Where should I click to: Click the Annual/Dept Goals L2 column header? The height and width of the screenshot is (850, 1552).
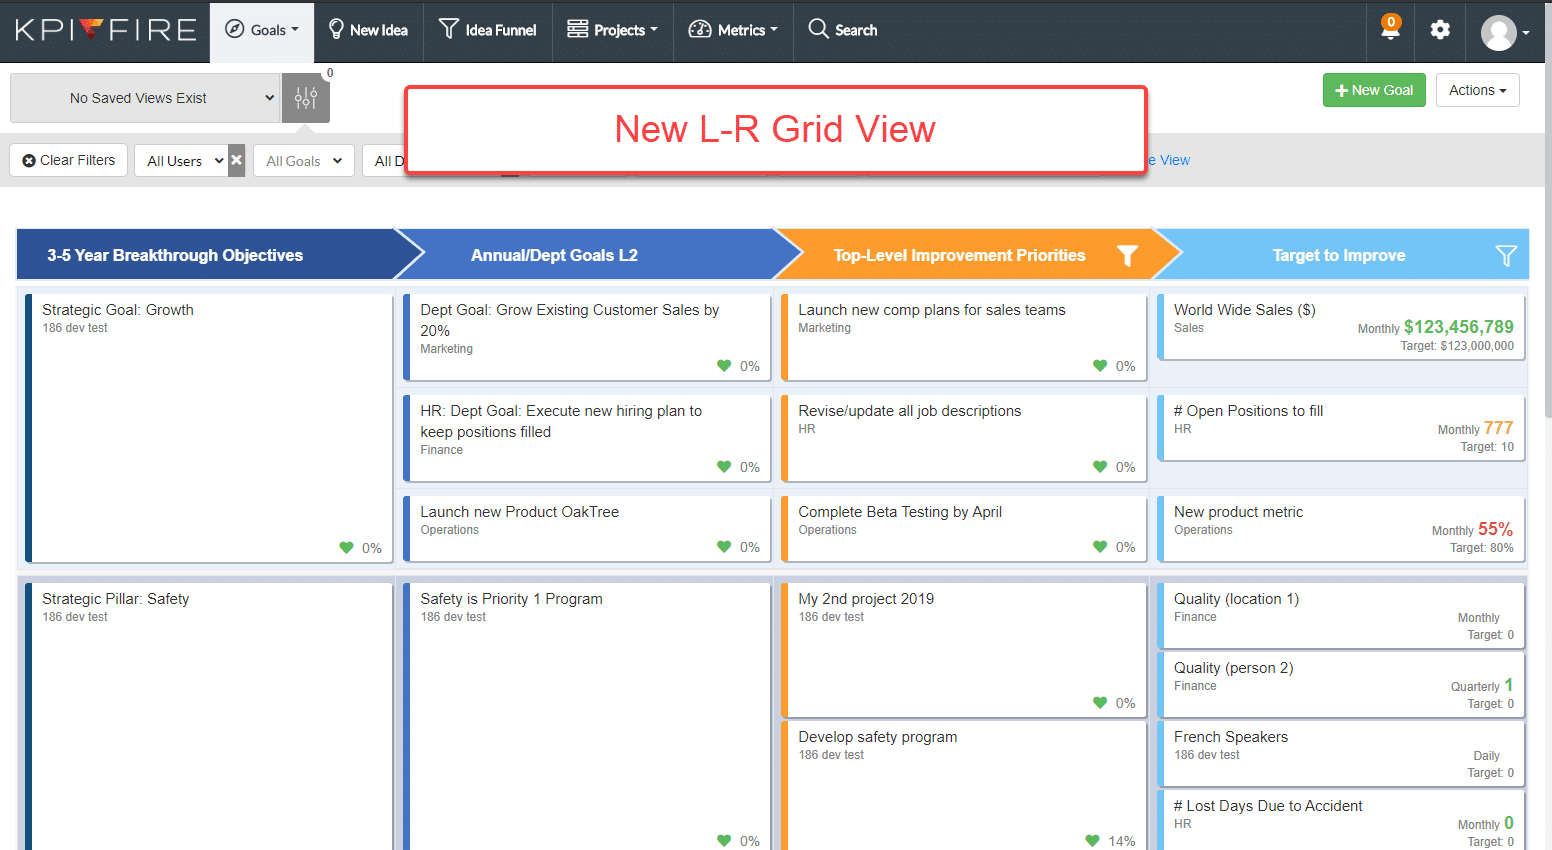554,256
